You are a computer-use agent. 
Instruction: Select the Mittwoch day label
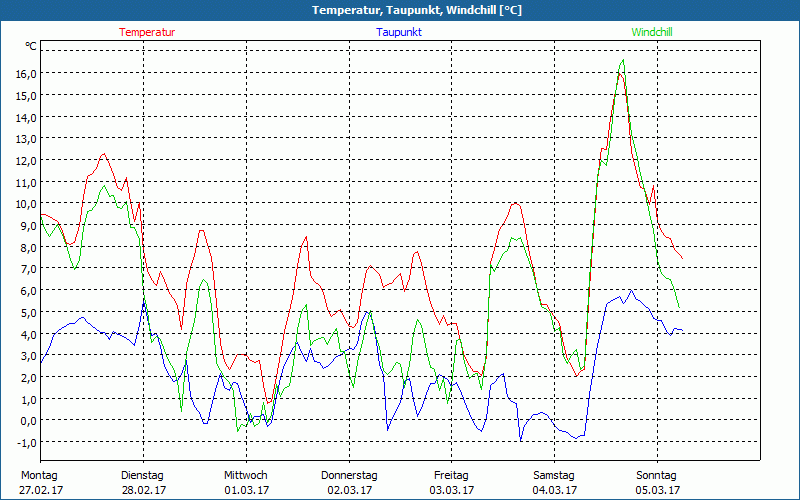click(246, 475)
